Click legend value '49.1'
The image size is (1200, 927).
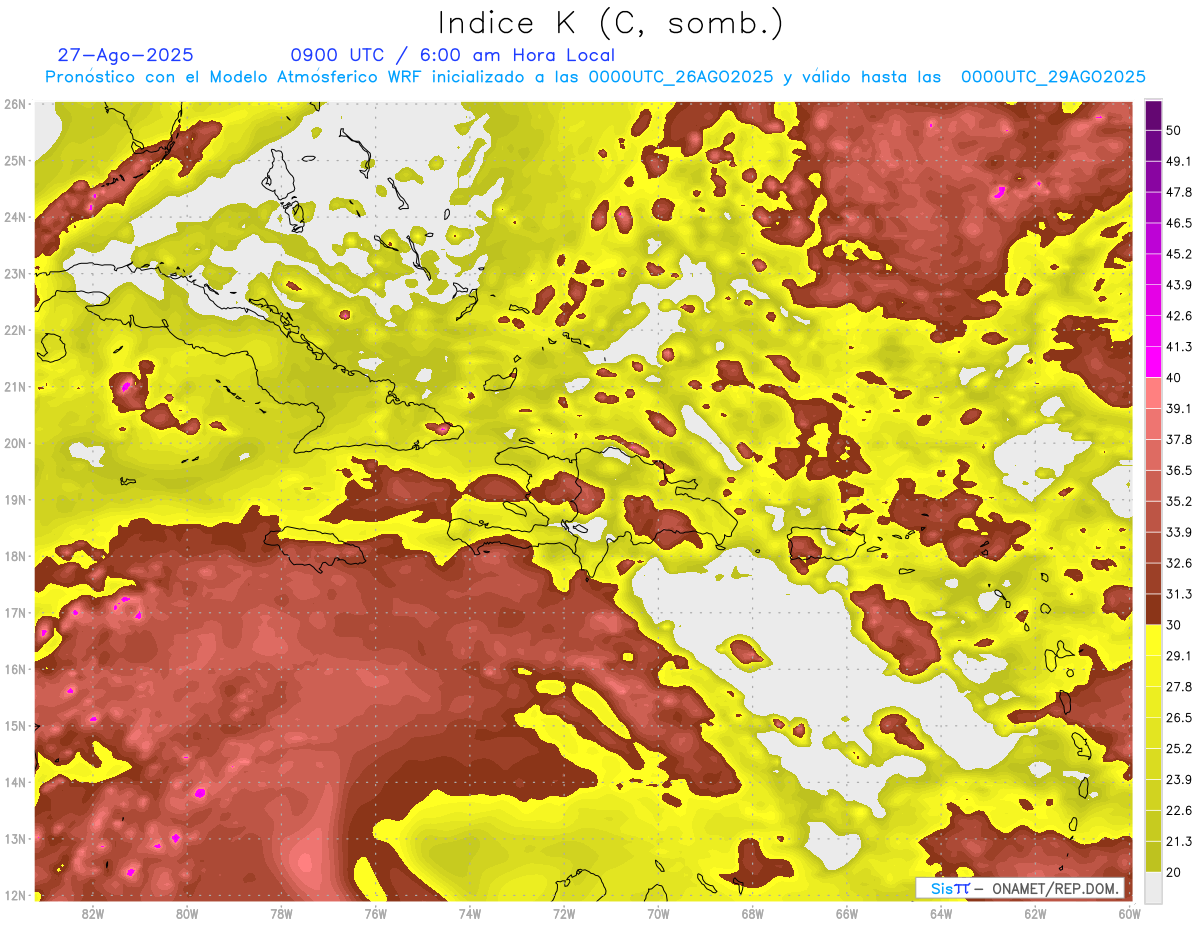click(1178, 161)
